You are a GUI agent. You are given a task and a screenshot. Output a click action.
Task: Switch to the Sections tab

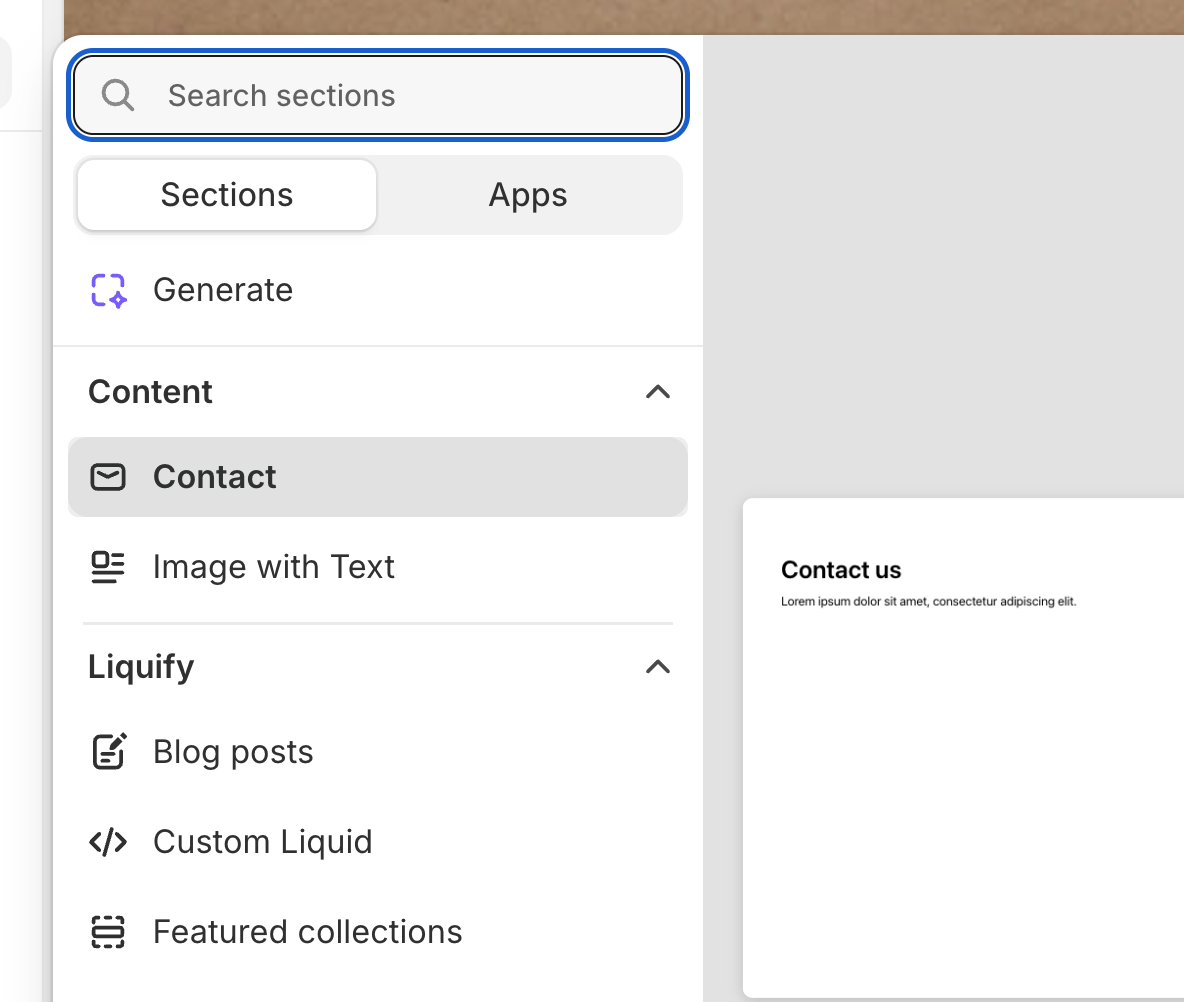[x=227, y=195]
